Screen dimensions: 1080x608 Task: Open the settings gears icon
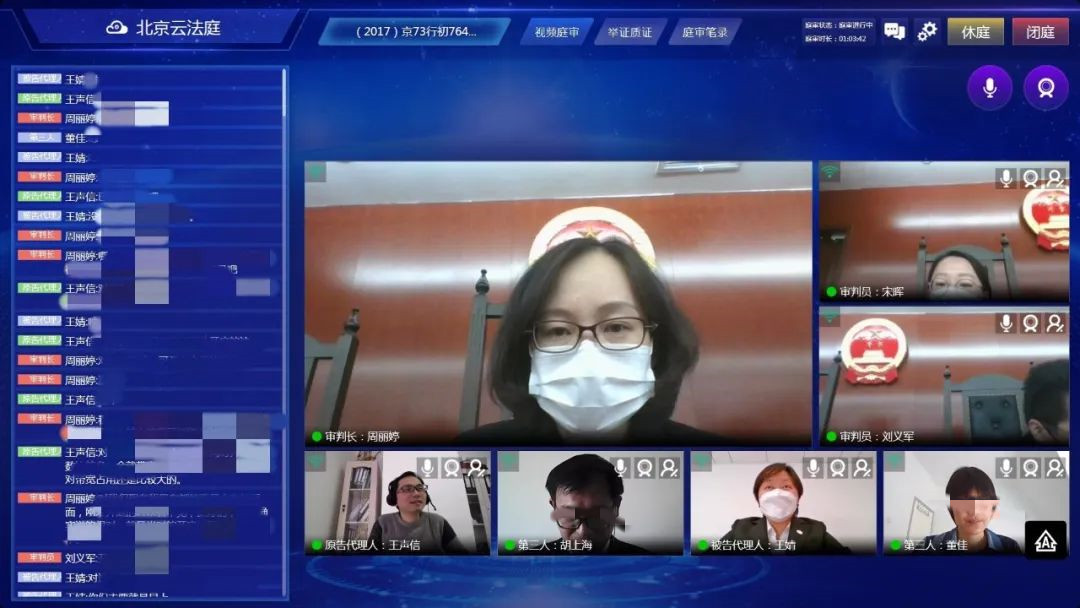click(927, 31)
